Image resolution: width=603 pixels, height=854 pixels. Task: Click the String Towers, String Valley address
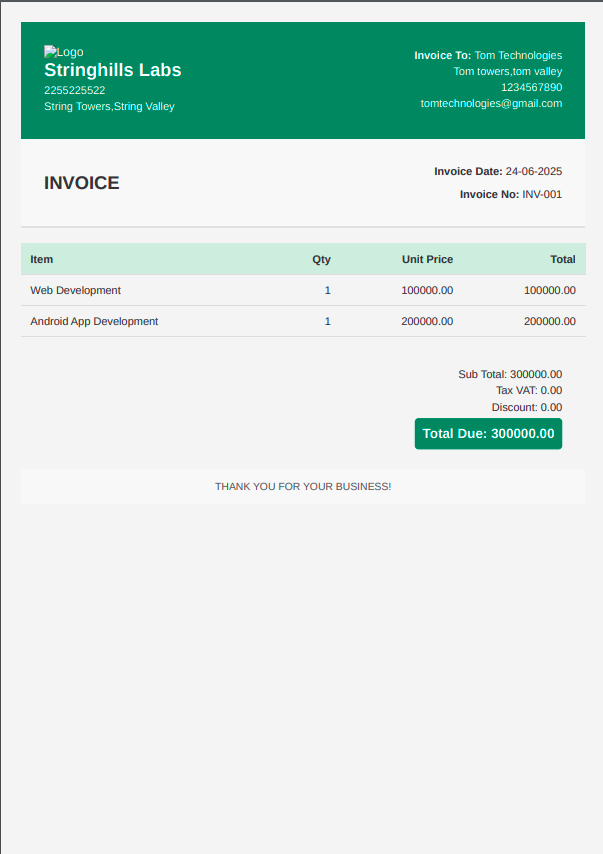pyautogui.click(x=109, y=106)
